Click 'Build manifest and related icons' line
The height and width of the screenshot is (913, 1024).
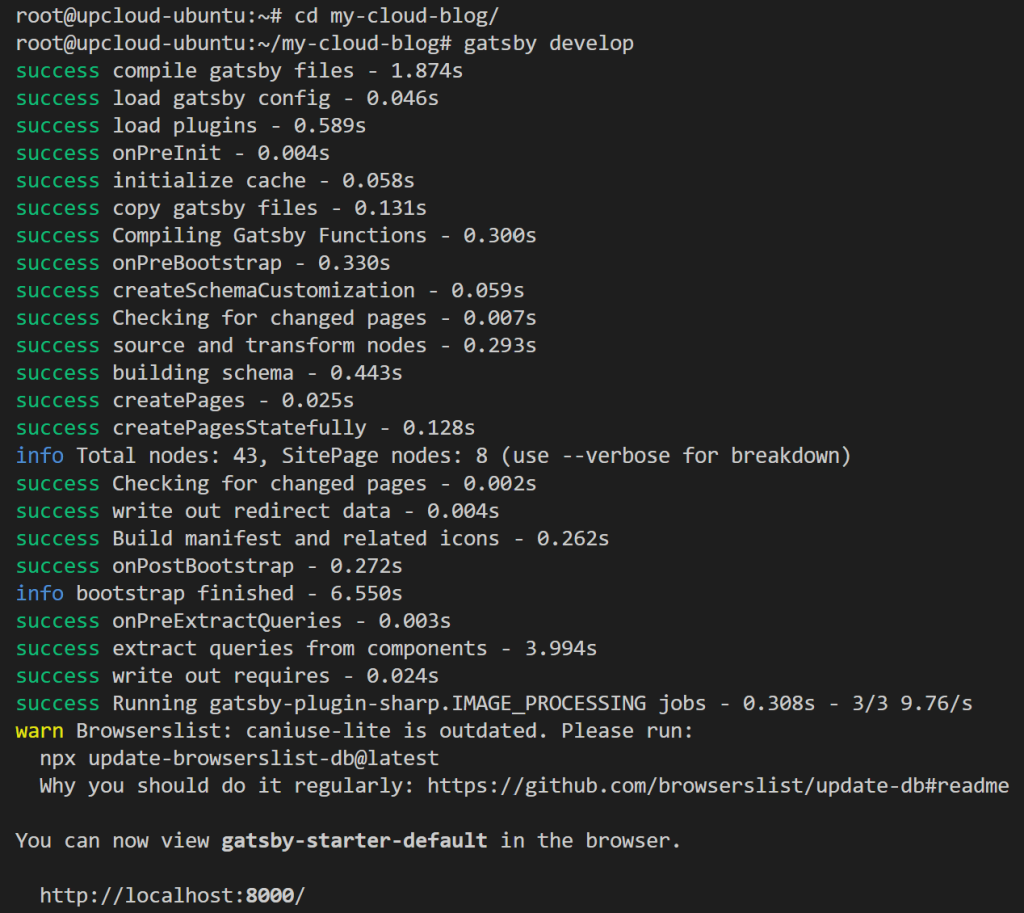click(x=312, y=538)
